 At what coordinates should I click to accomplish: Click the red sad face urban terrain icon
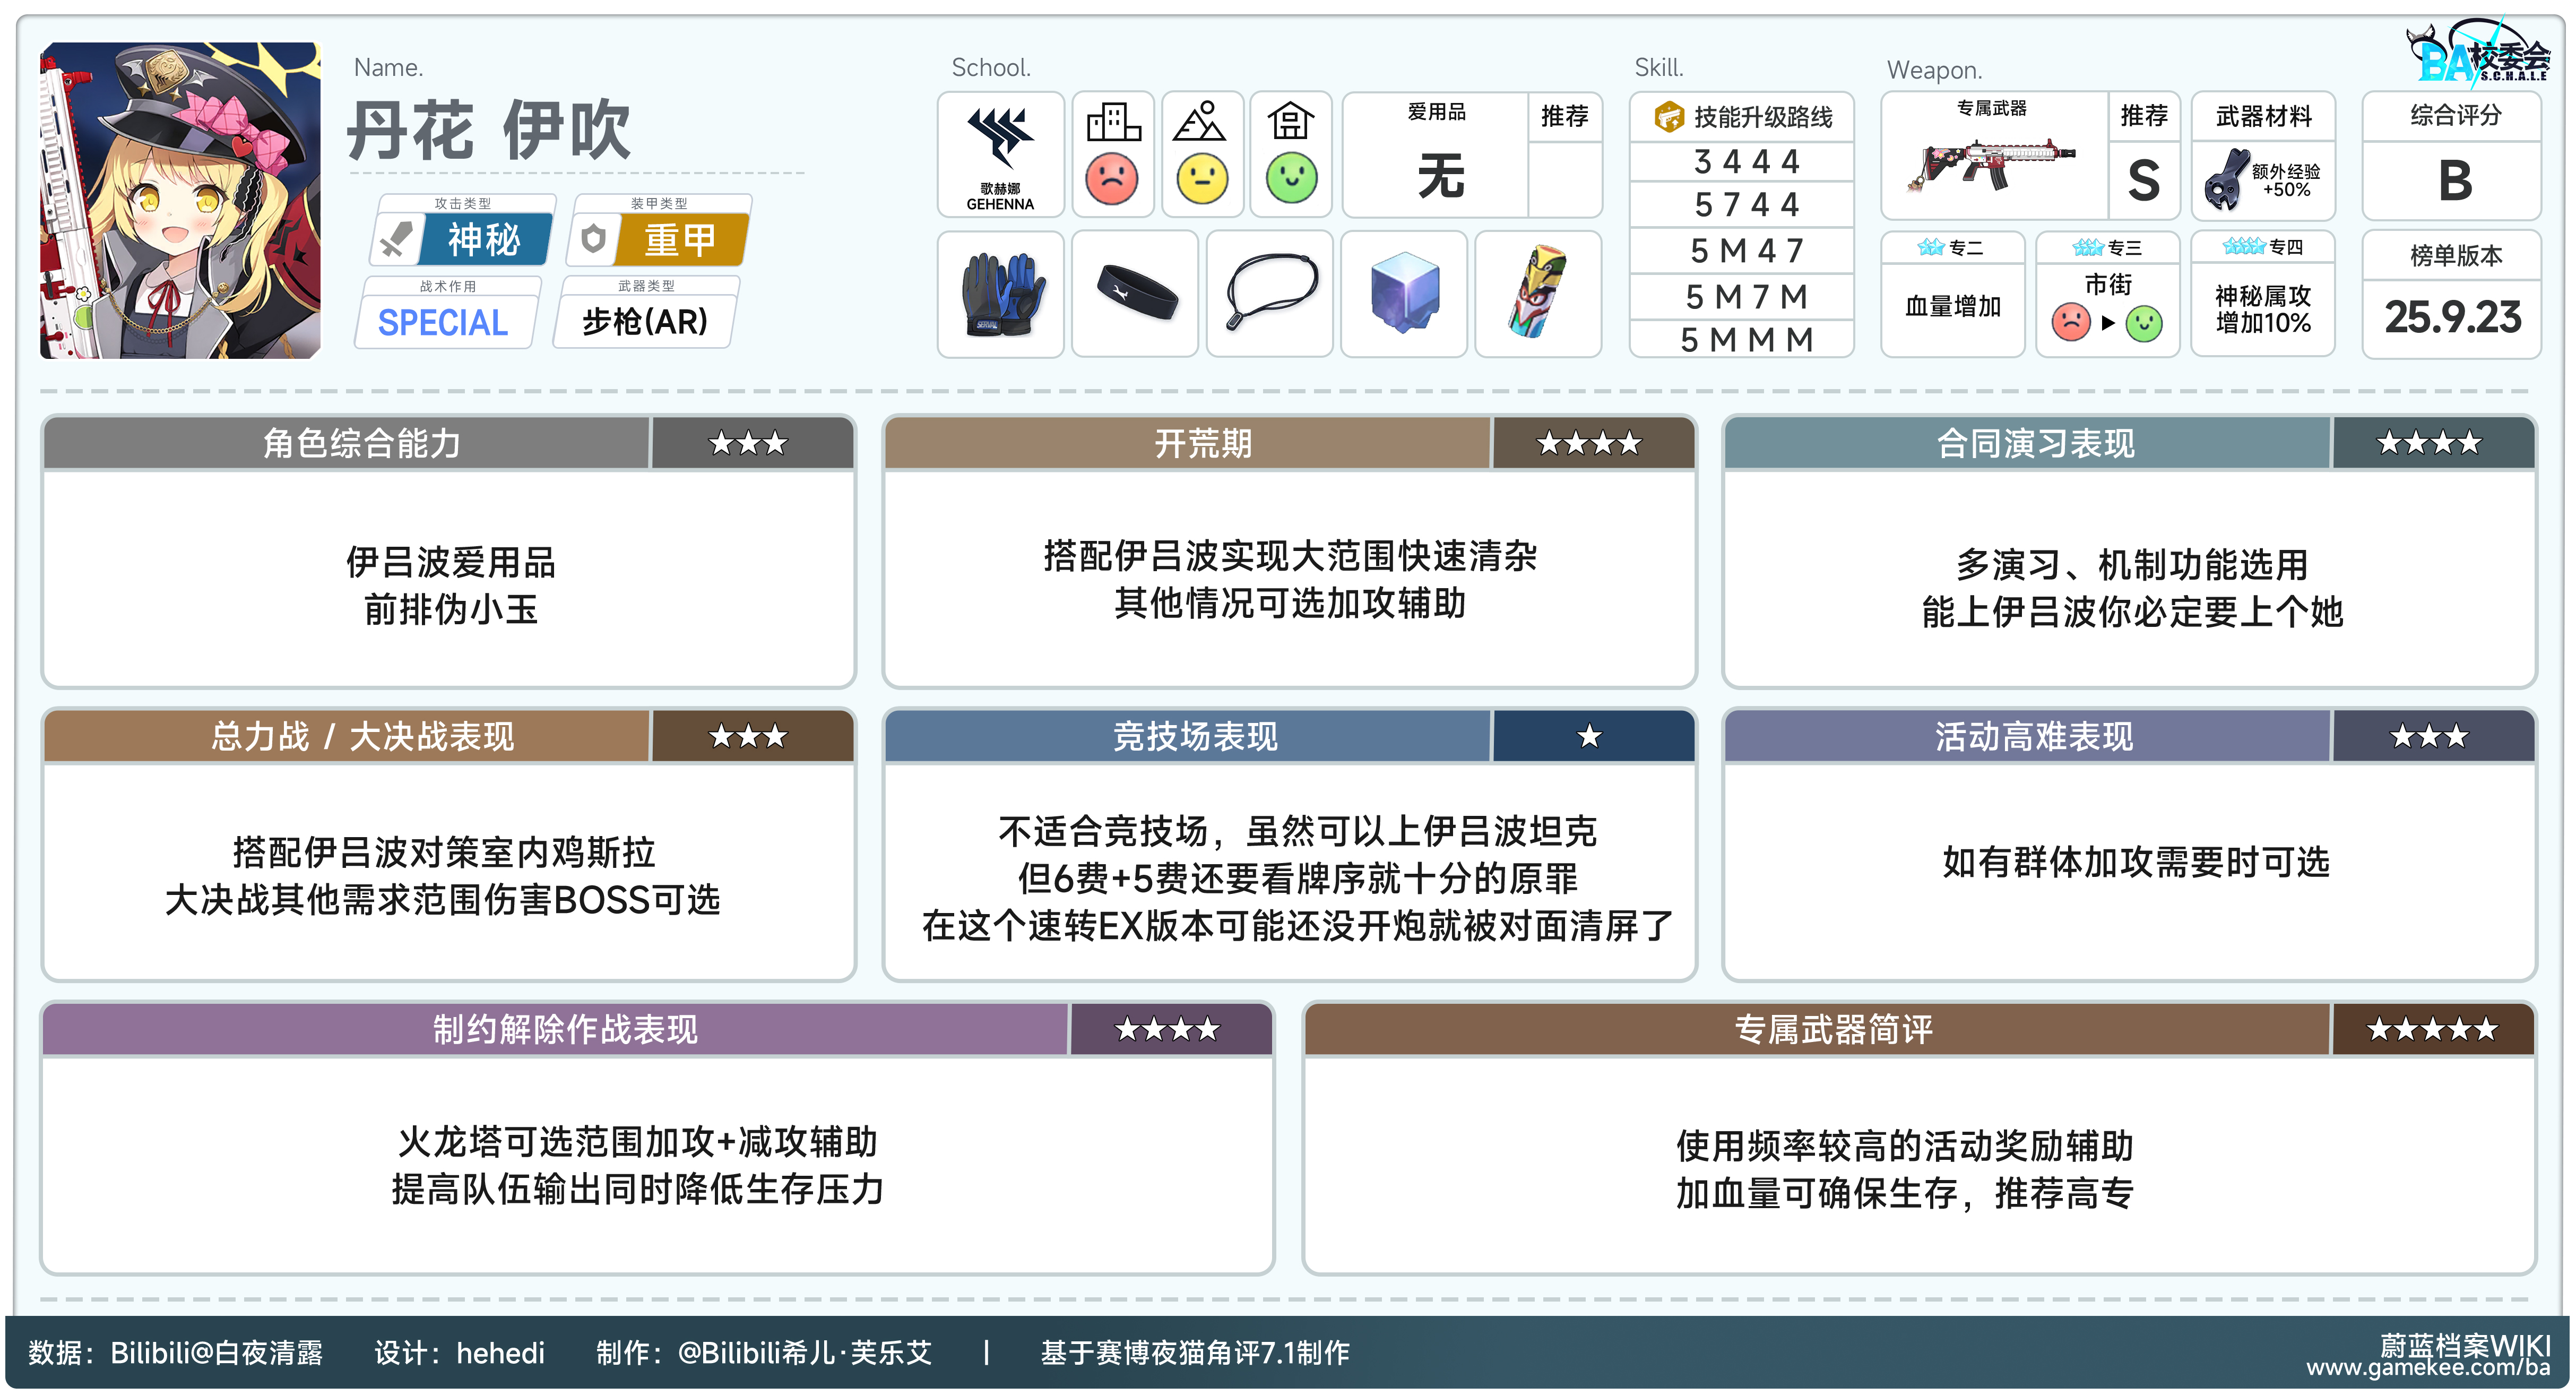click(1111, 179)
